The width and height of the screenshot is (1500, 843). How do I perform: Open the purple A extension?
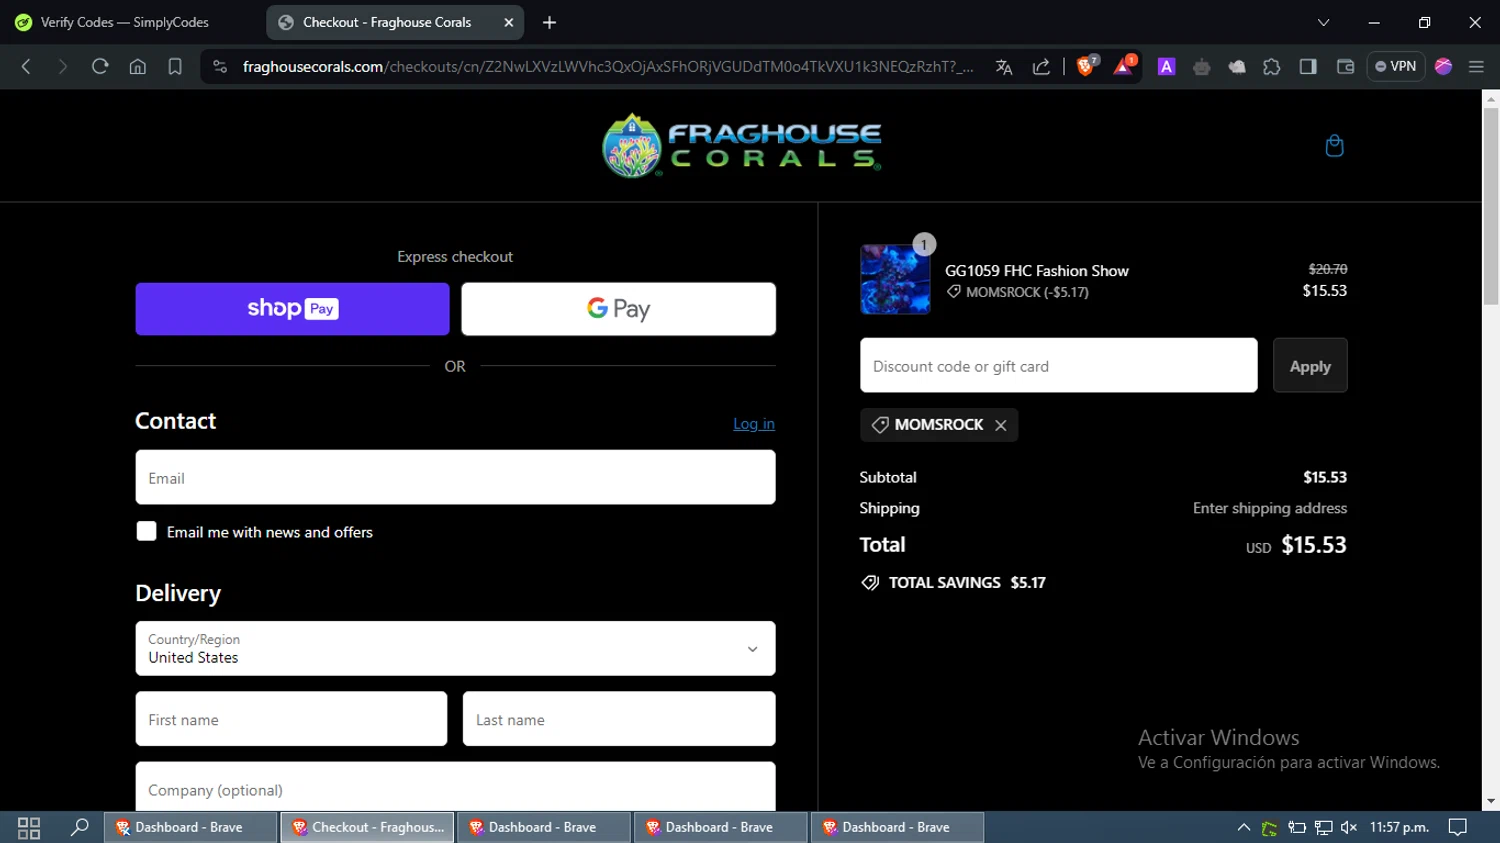coord(1166,67)
